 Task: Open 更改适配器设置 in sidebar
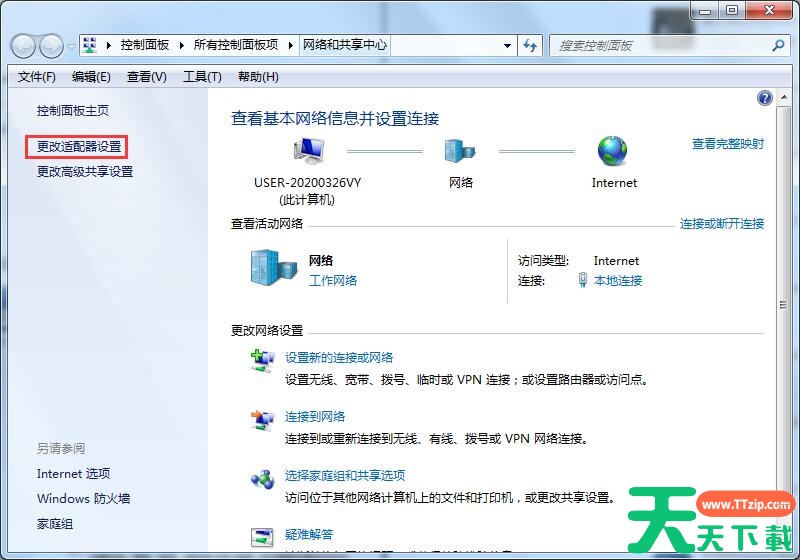coord(79,147)
